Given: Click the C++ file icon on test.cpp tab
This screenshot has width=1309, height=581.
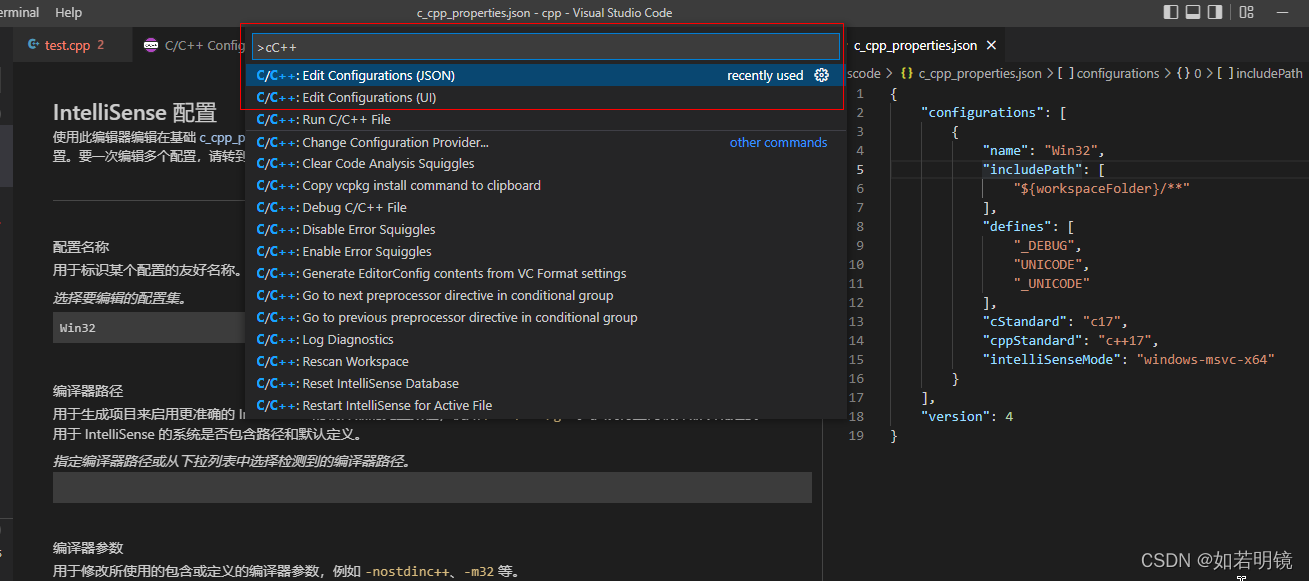Looking at the screenshot, I should [34, 45].
